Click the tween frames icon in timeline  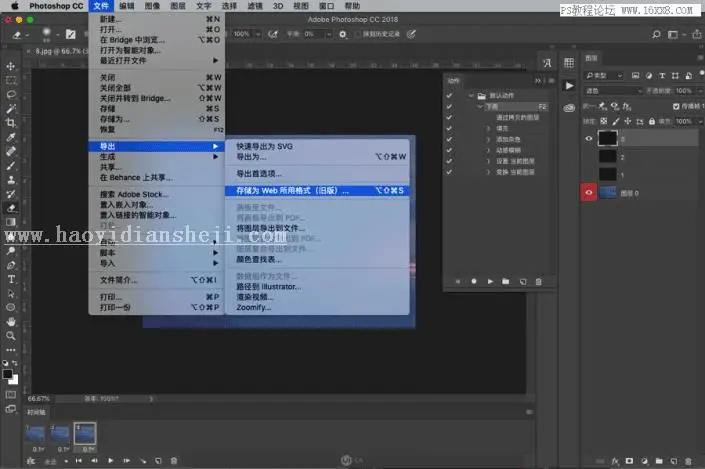click(143, 460)
